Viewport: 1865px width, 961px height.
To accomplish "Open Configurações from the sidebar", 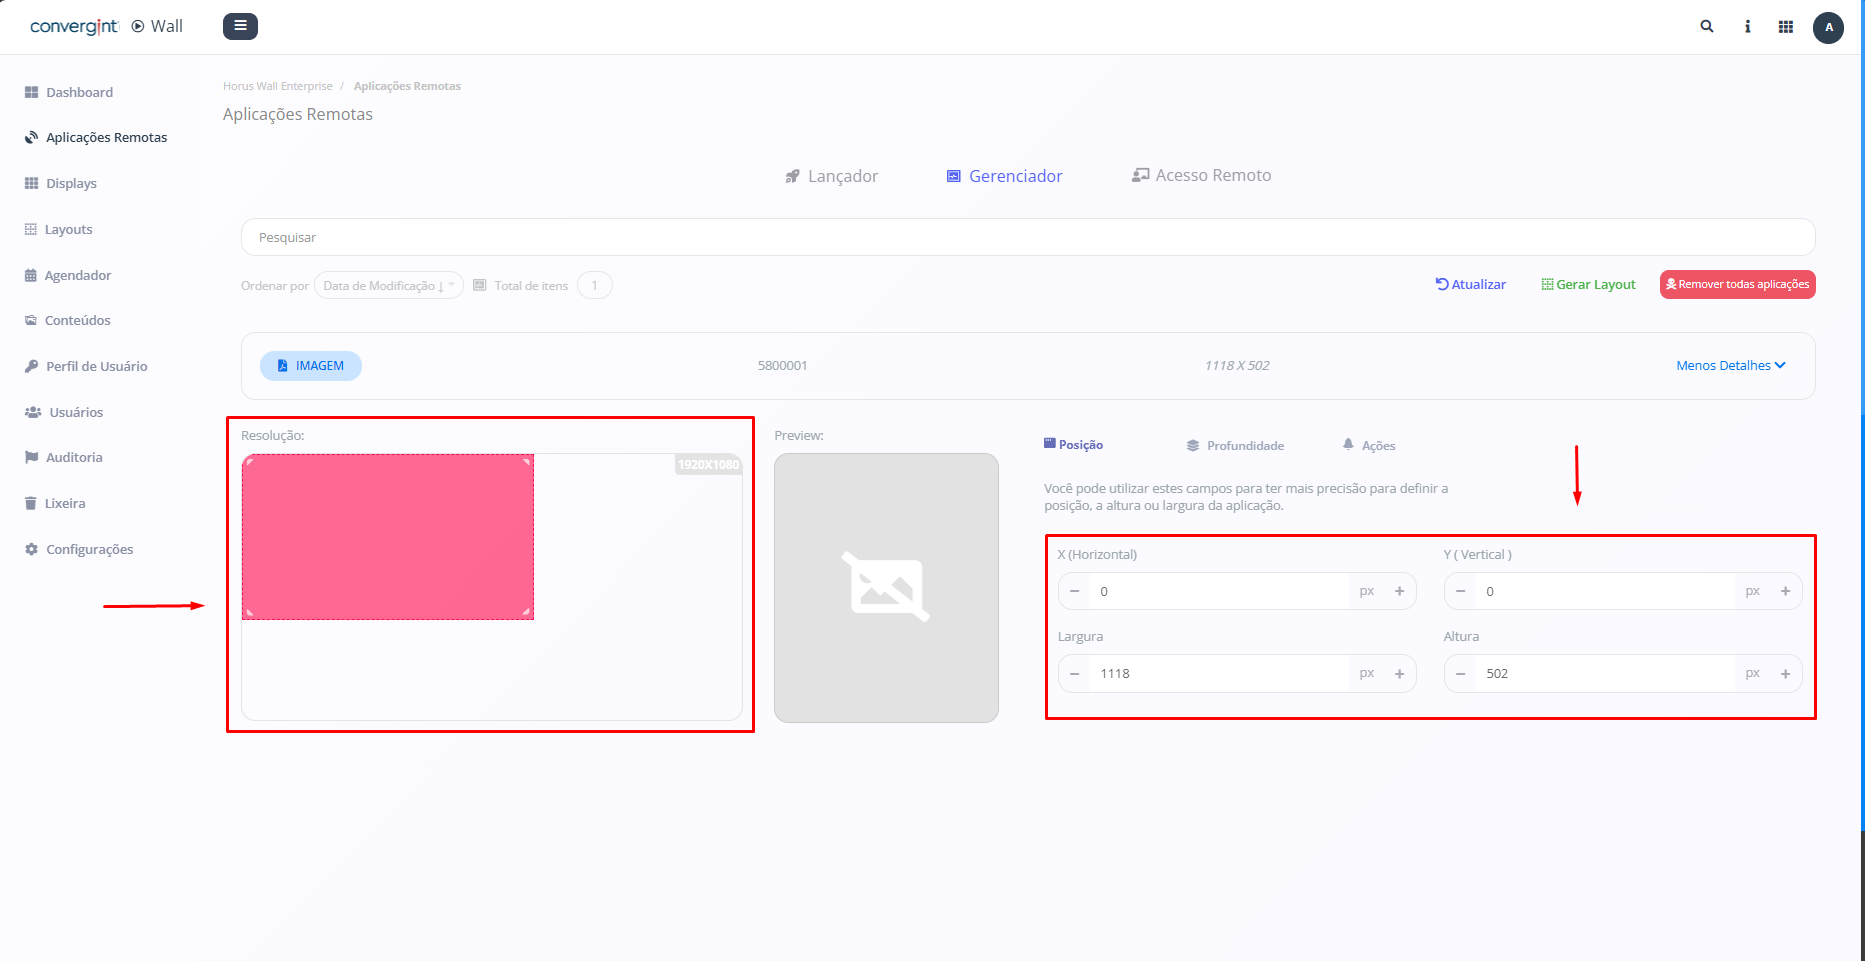I will click(x=89, y=549).
